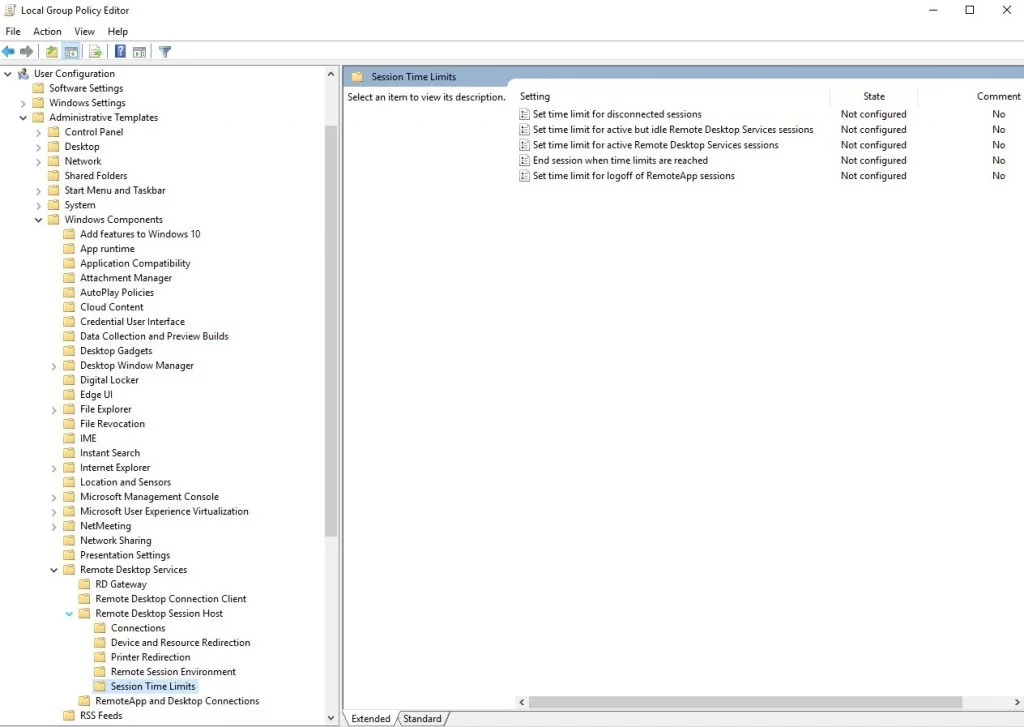Open the View menu
This screenshot has height=727, width=1024.
click(x=84, y=31)
